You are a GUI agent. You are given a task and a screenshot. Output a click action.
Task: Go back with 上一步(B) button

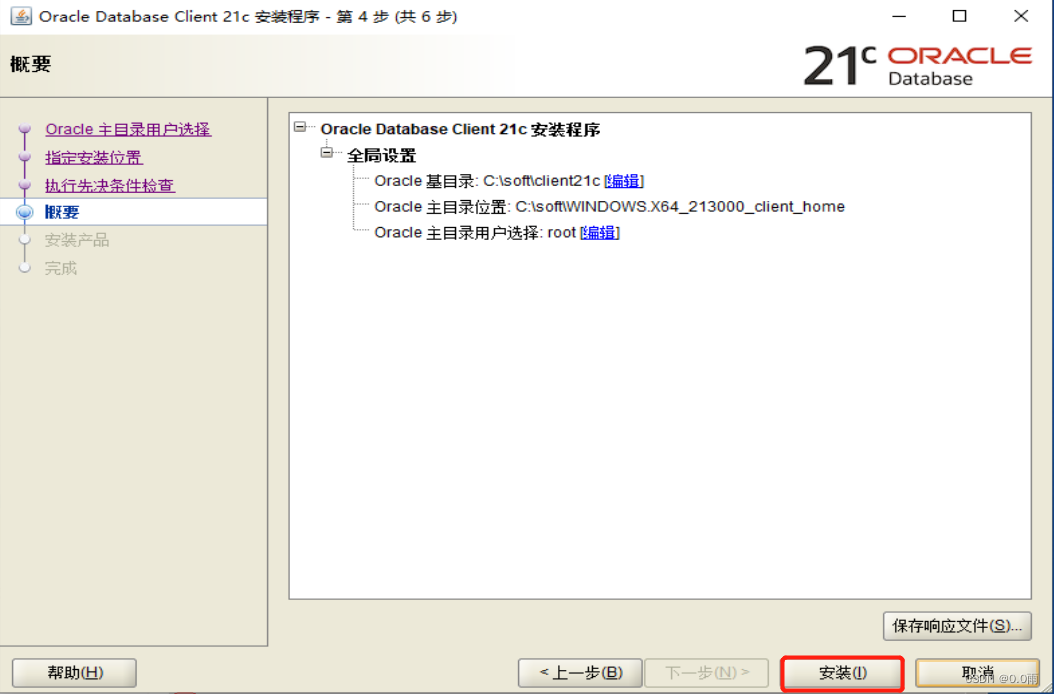[580, 672]
